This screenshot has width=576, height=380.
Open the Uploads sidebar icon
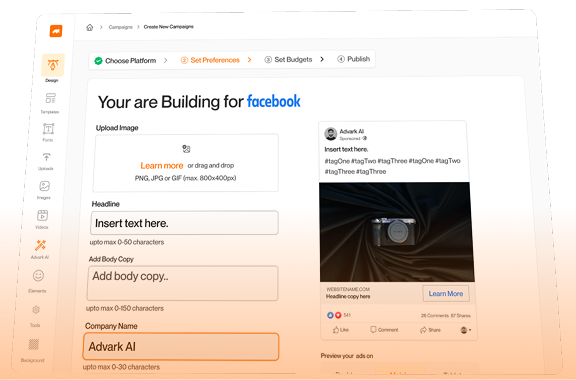[x=46, y=157]
